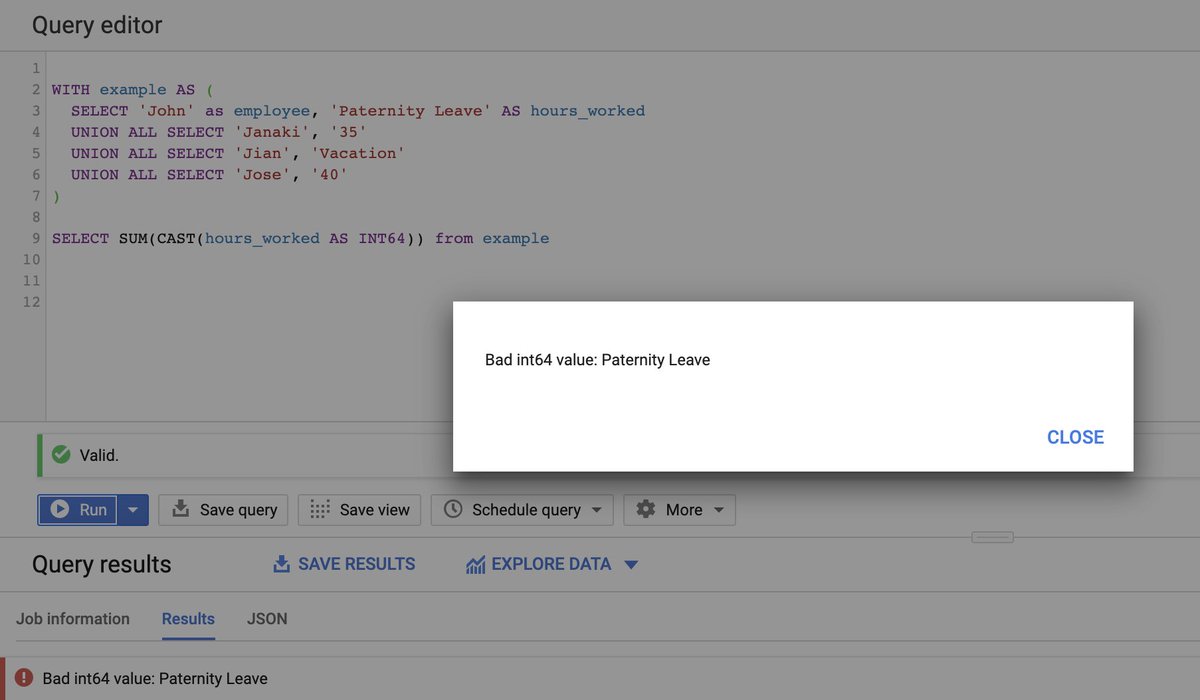The height and width of the screenshot is (700, 1200).
Task: Open the More options dropdown
Action: (x=679, y=510)
